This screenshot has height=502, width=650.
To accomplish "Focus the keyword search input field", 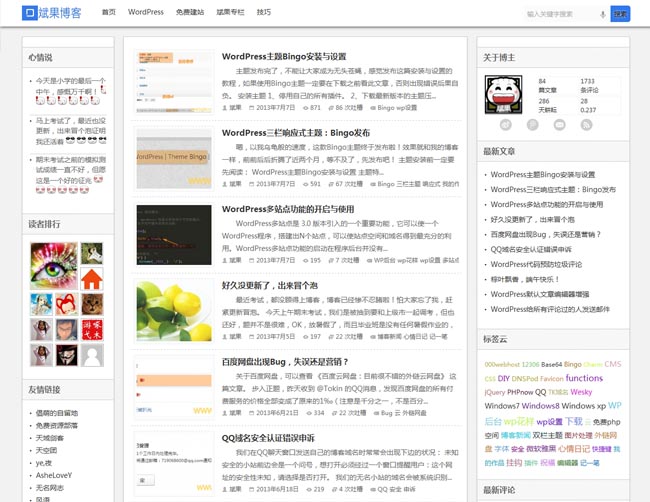I will 560,15.
